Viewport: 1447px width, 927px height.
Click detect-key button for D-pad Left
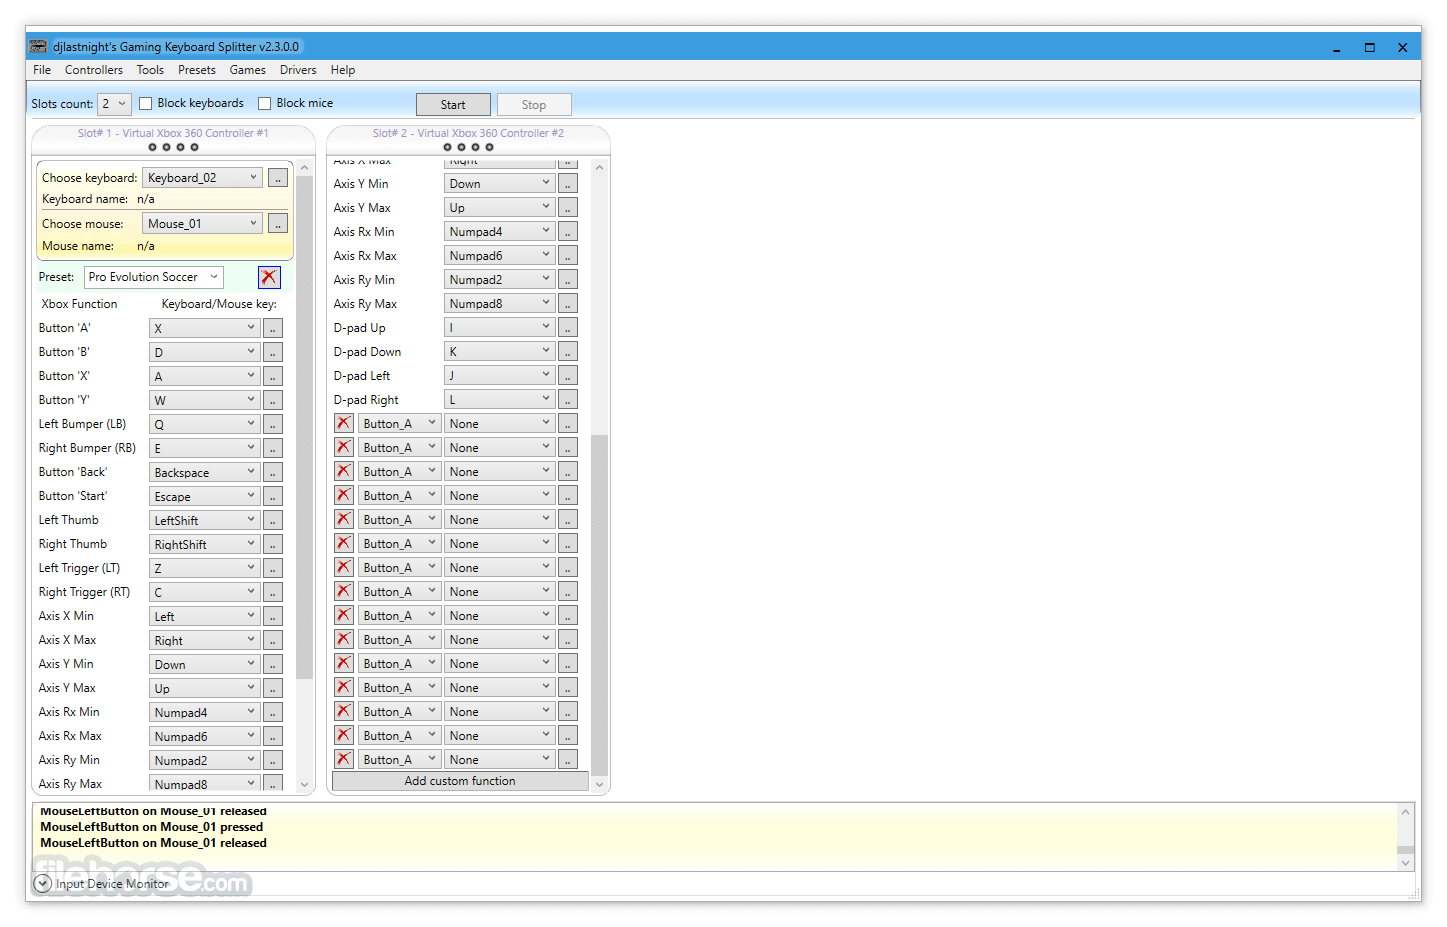point(568,376)
